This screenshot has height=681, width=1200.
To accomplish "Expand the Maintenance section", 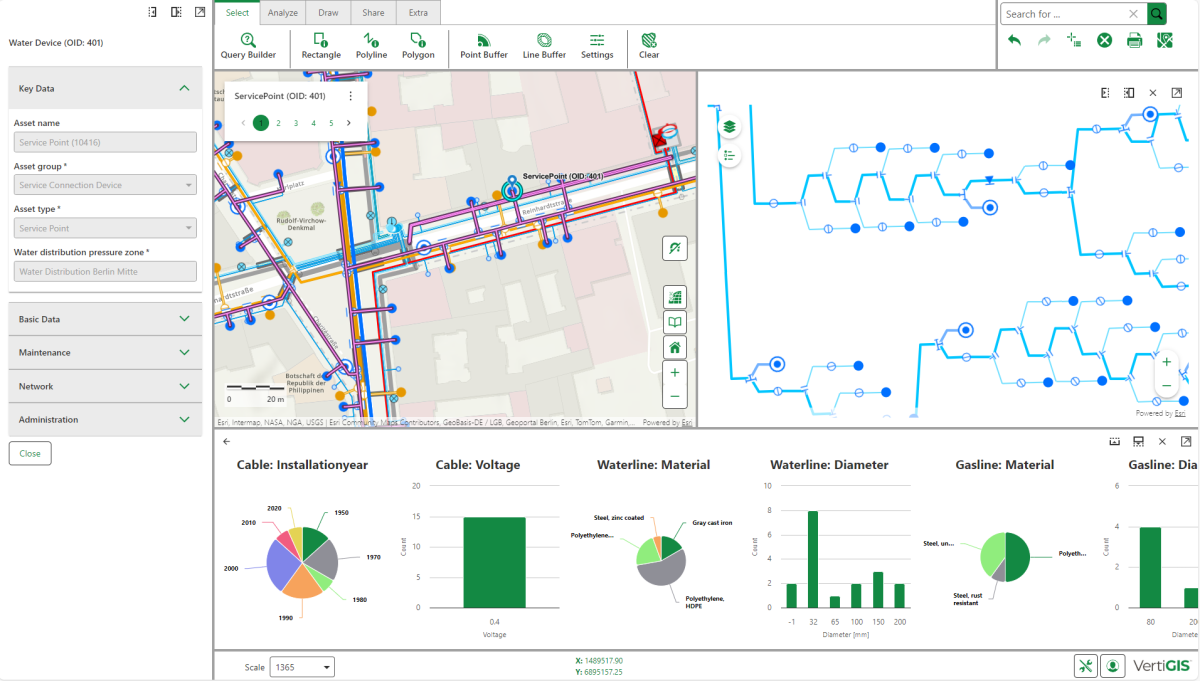I will pos(184,352).
